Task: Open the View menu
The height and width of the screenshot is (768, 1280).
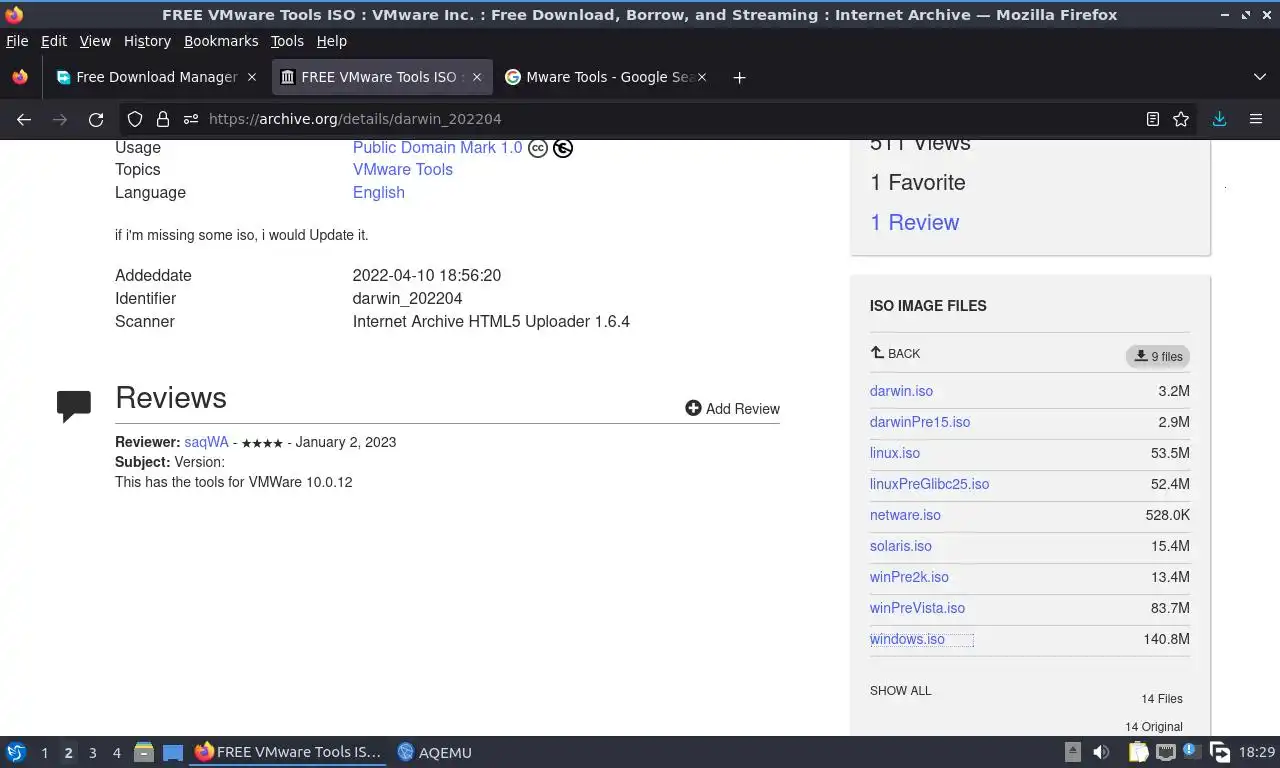Action: [x=95, y=41]
